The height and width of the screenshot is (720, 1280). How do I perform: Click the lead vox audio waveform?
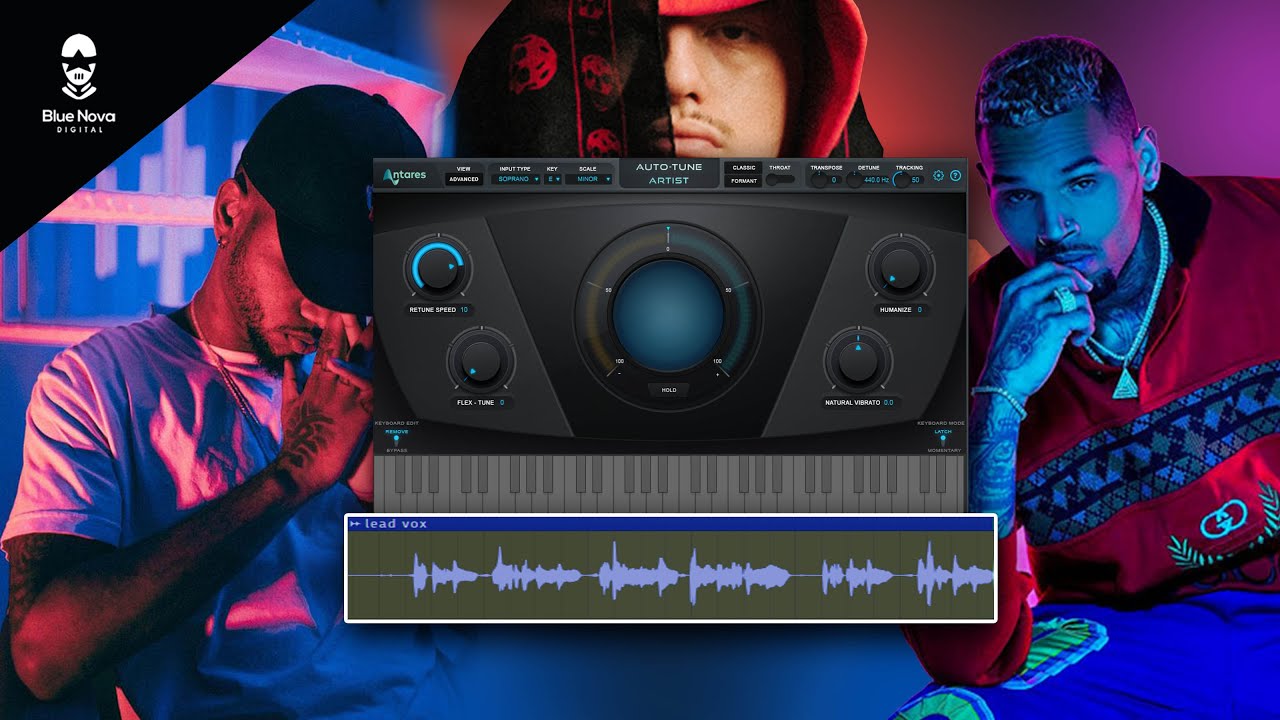point(670,575)
